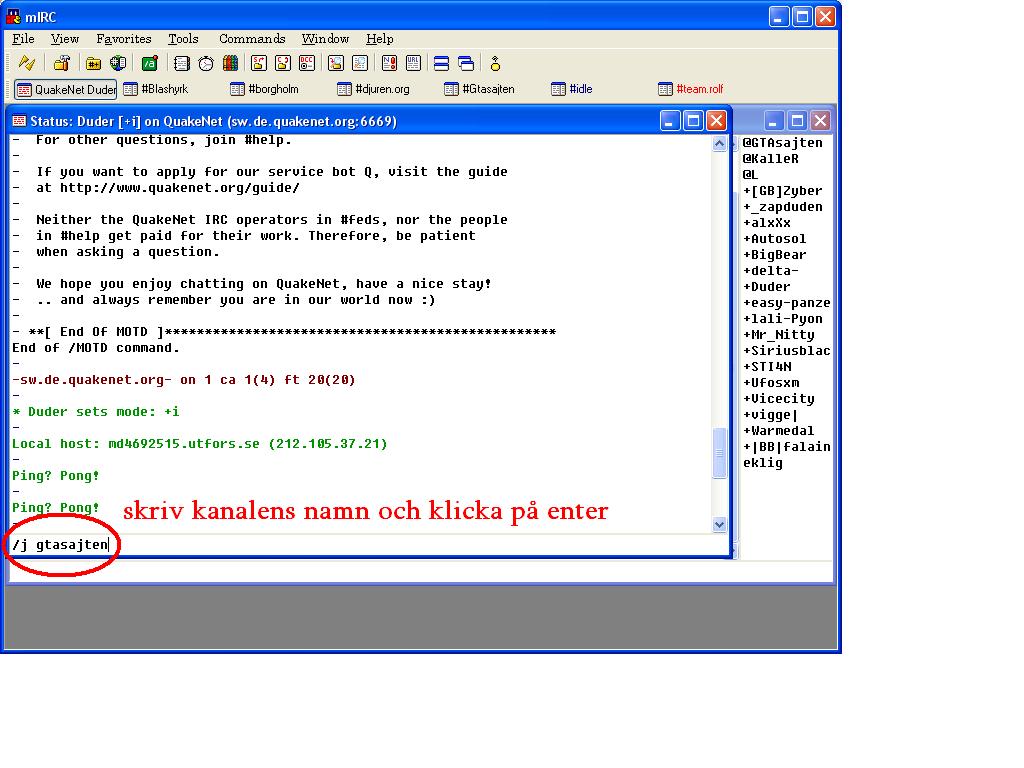
Task: Maximize the Status window
Action: 693,121
